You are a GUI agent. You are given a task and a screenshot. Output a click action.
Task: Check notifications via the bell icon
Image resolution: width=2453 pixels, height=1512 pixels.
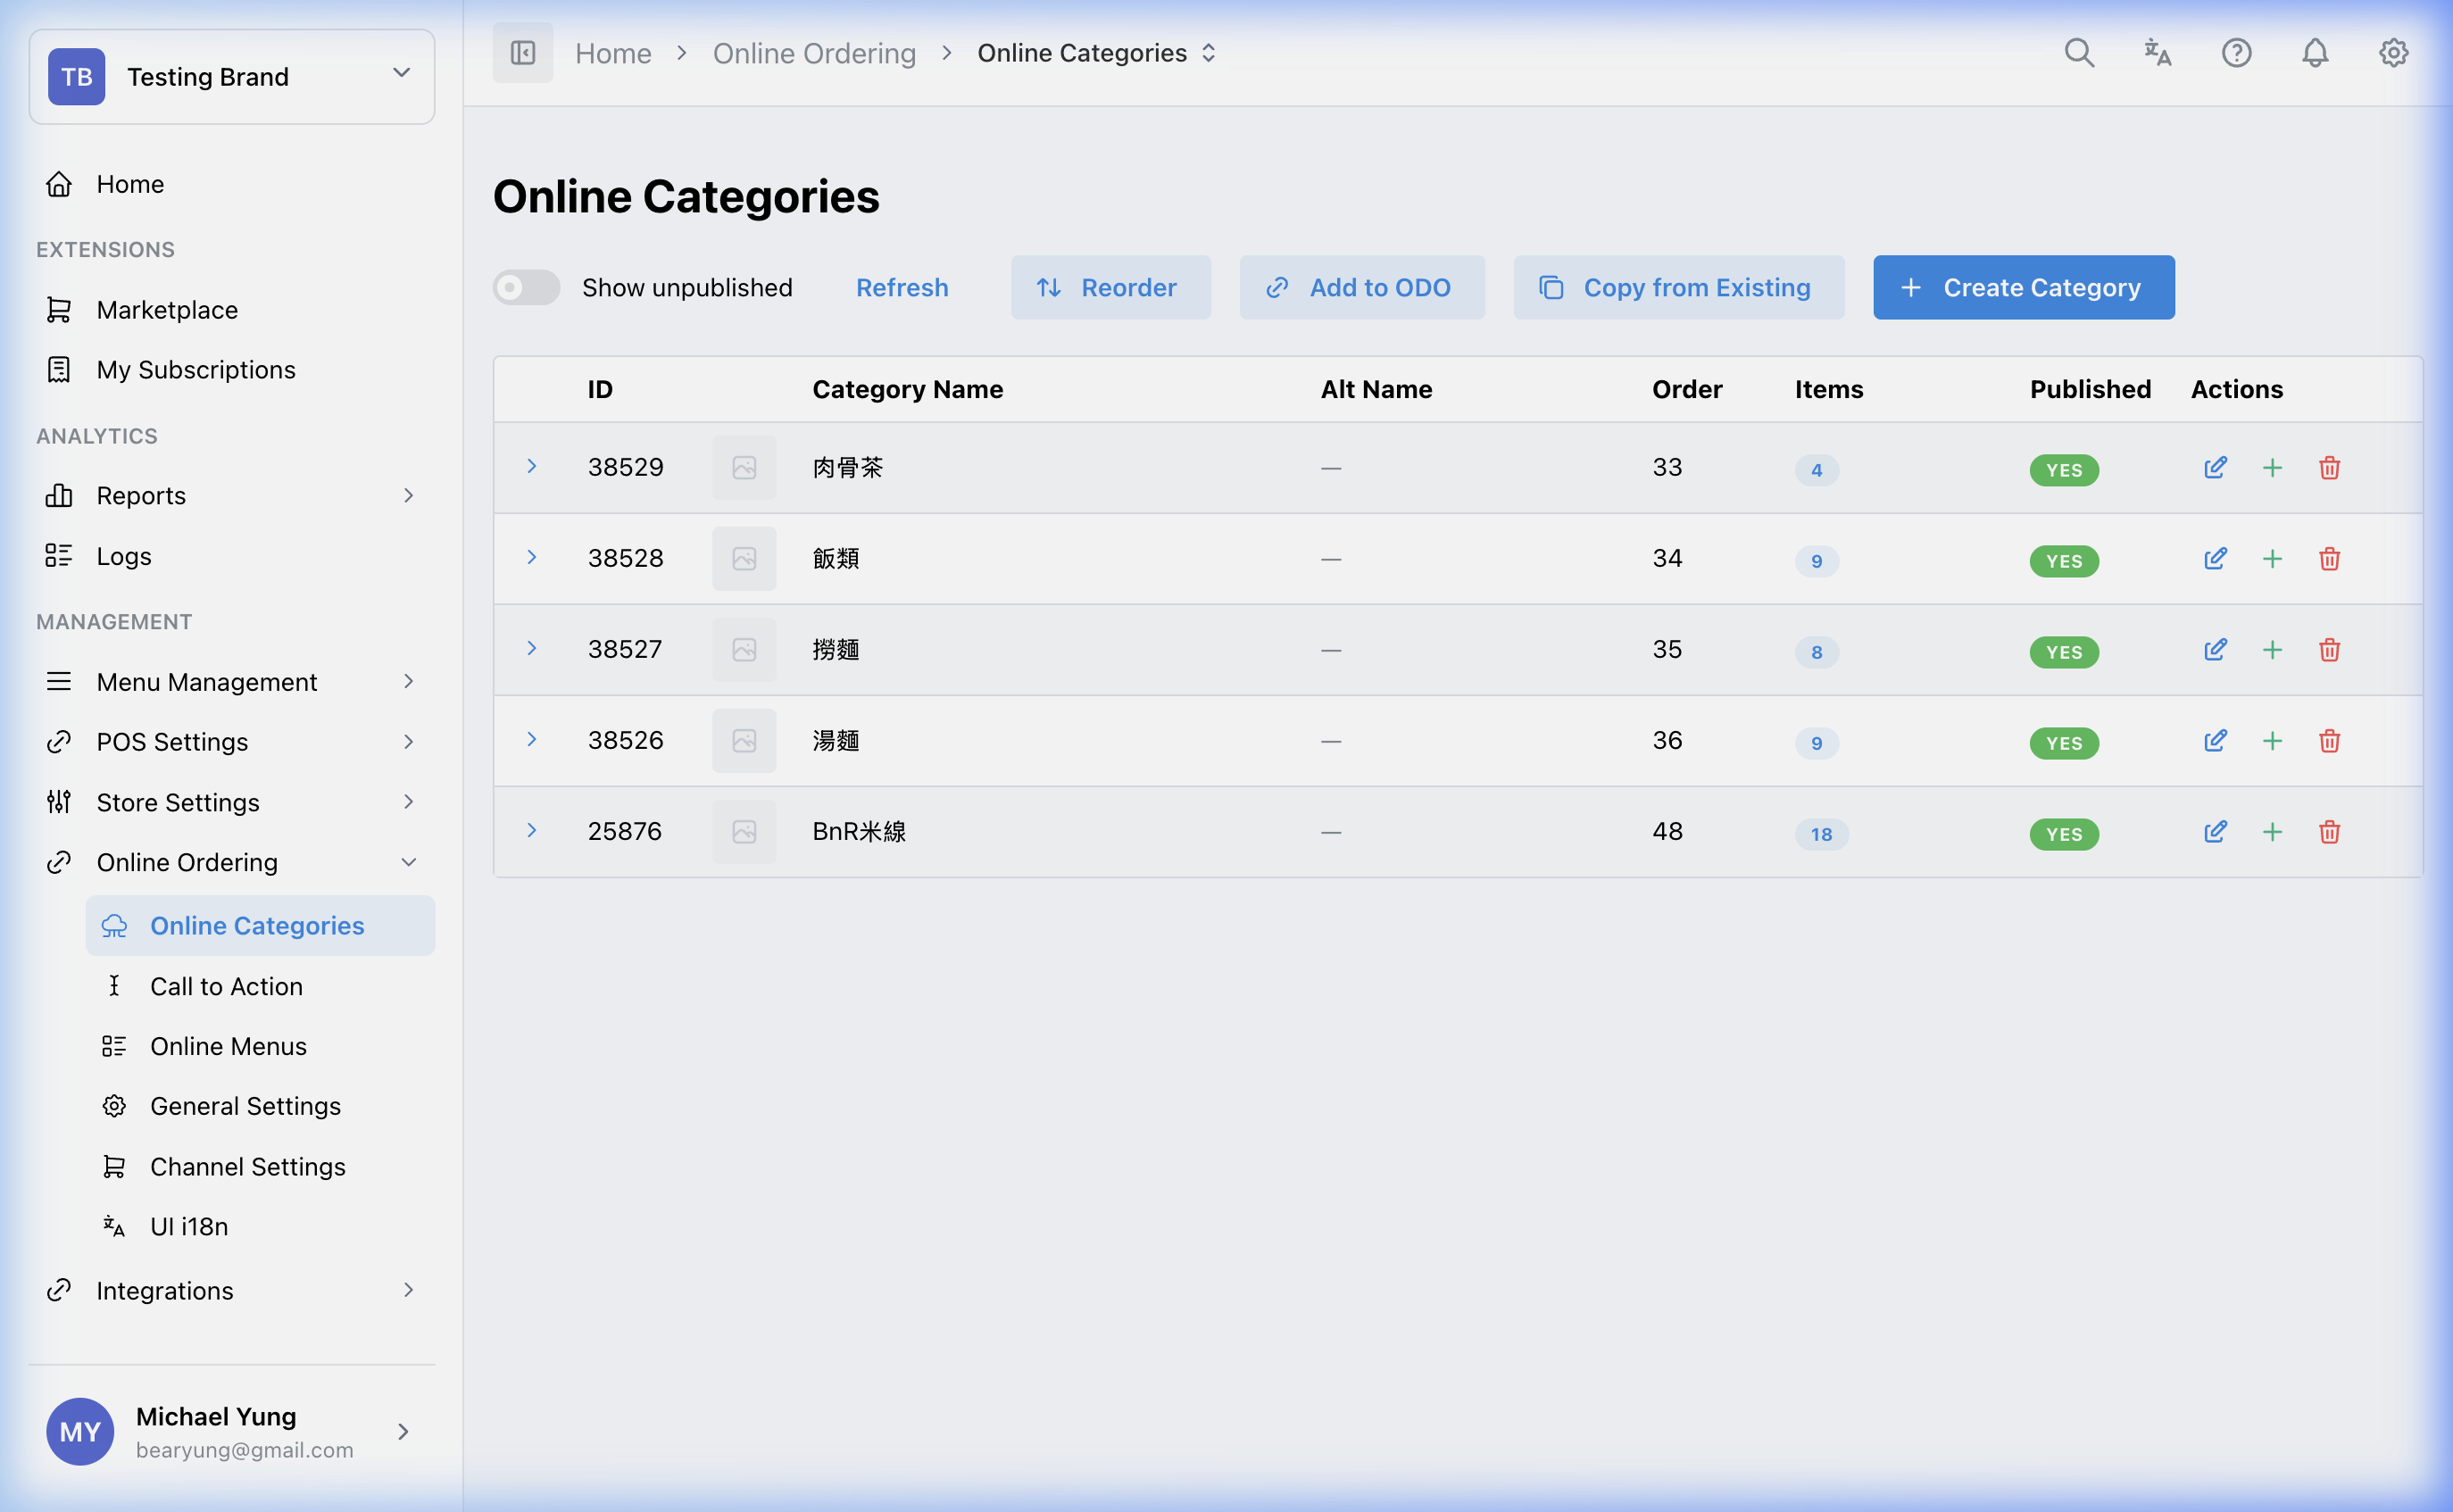click(2314, 53)
